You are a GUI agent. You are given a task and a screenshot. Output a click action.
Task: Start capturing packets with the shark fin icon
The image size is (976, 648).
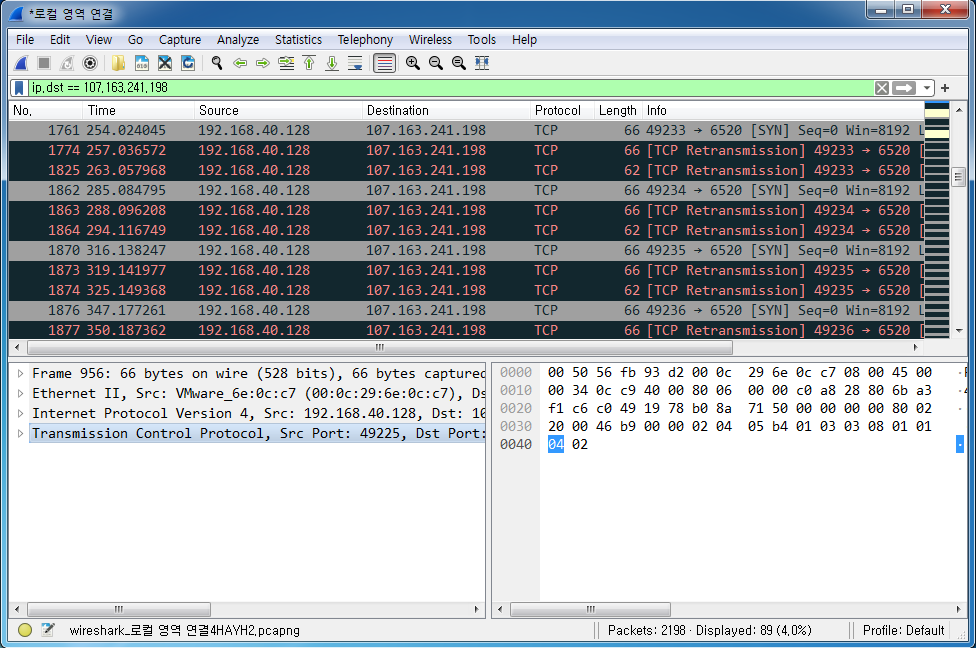[21, 63]
